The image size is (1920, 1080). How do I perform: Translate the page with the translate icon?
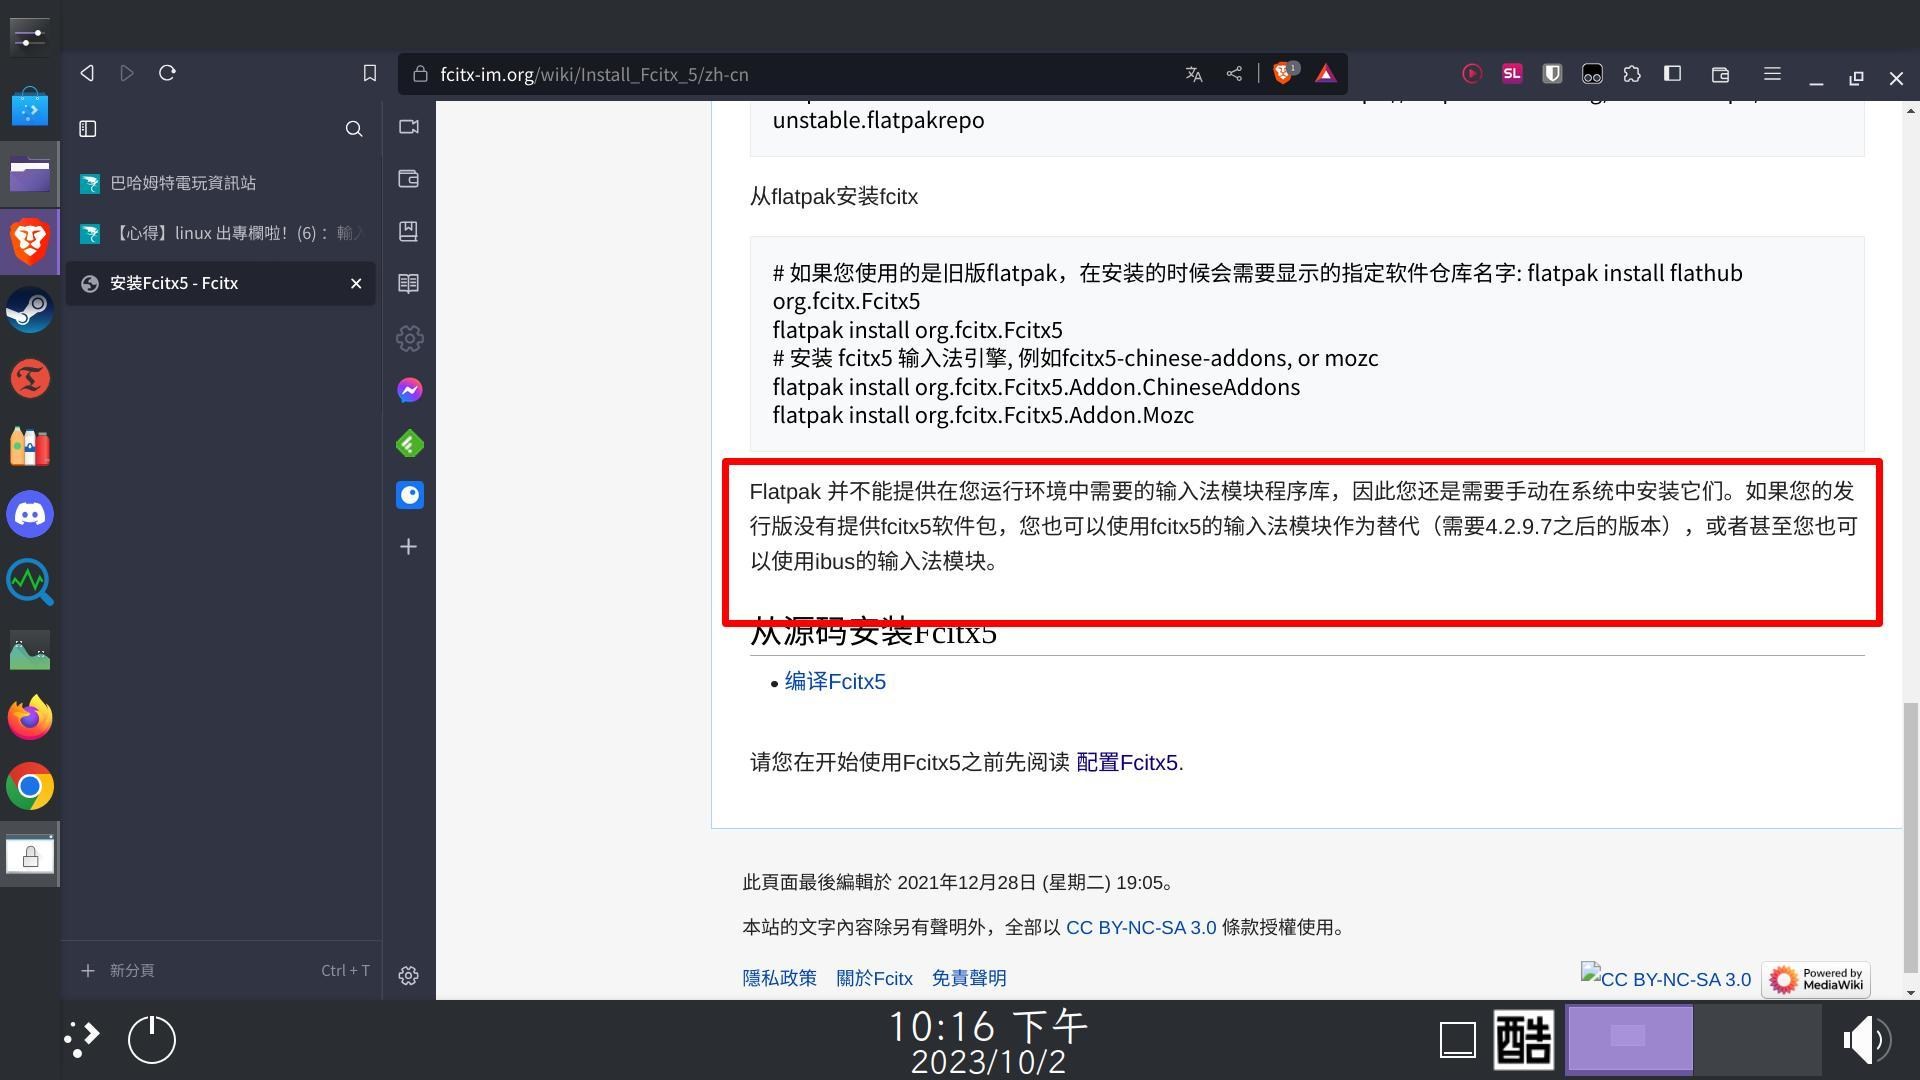[x=1194, y=73]
